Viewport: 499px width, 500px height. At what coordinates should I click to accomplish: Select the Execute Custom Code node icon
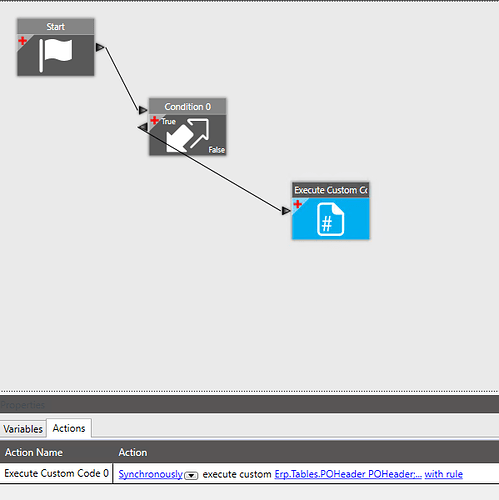click(330, 219)
